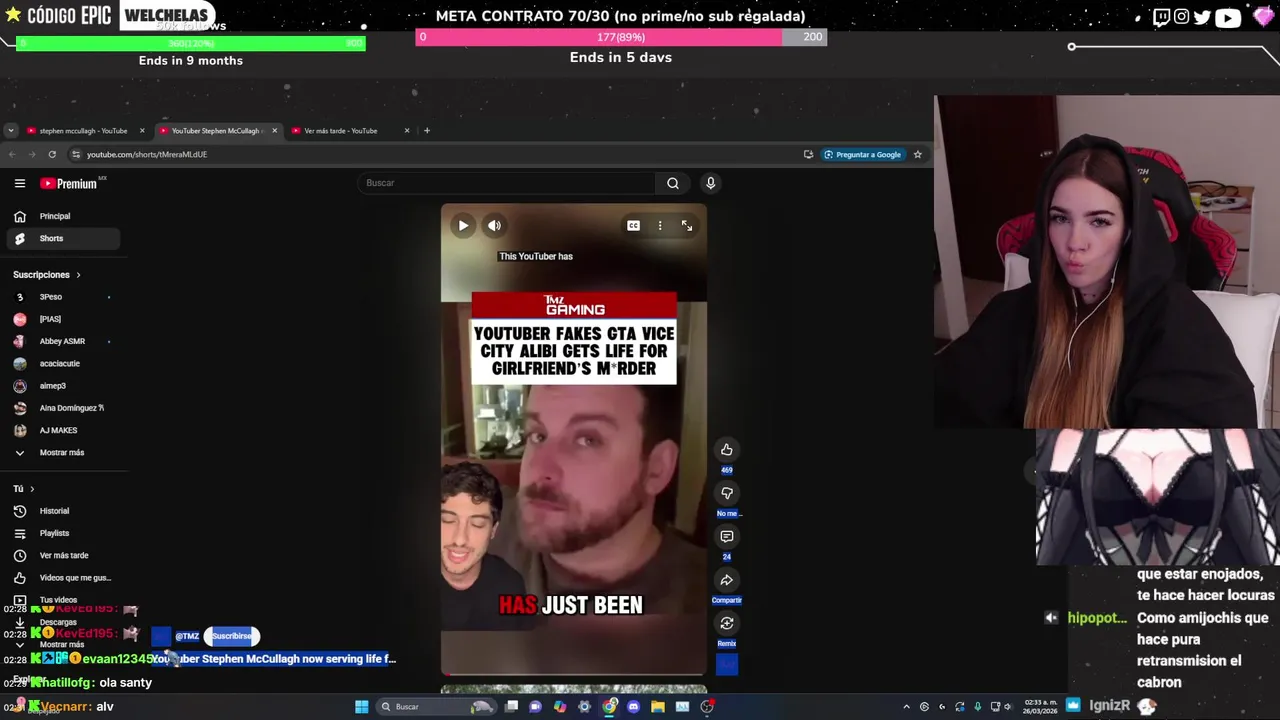
Task: Click the green 'Ends in 9 months' progress bar
Action: pyautogui.click(x=190, y=43)
